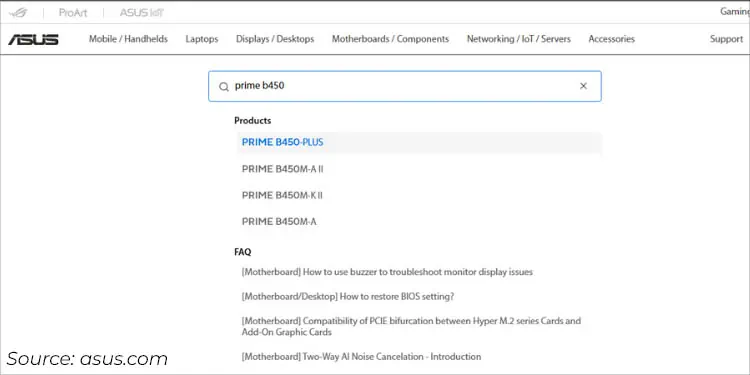Viewport: 750px width, 375px height.
Task: Select the PRIME B450-PLUS suggestion
Action: pyautogui.click(x=419, y=143)
